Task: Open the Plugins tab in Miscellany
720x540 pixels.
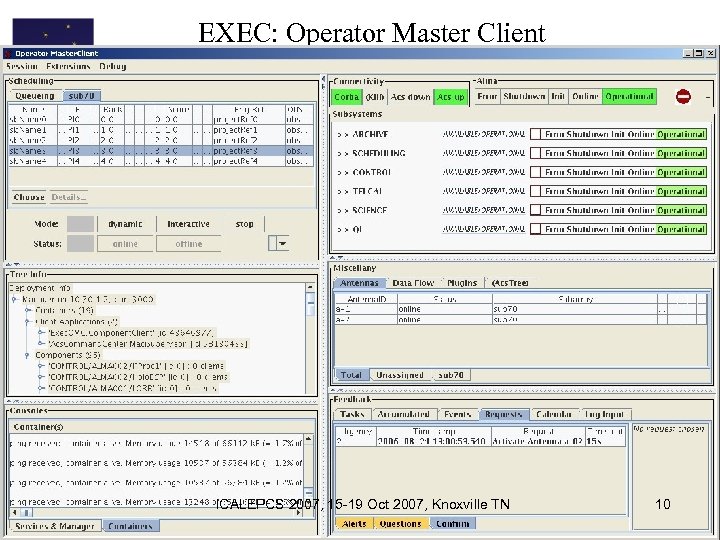Action: click(461, 283)
